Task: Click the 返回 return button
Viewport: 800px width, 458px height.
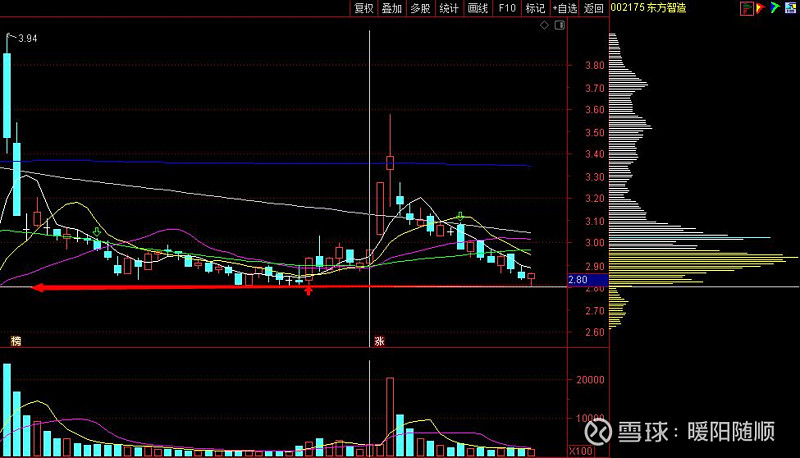Action: point(594,8)
